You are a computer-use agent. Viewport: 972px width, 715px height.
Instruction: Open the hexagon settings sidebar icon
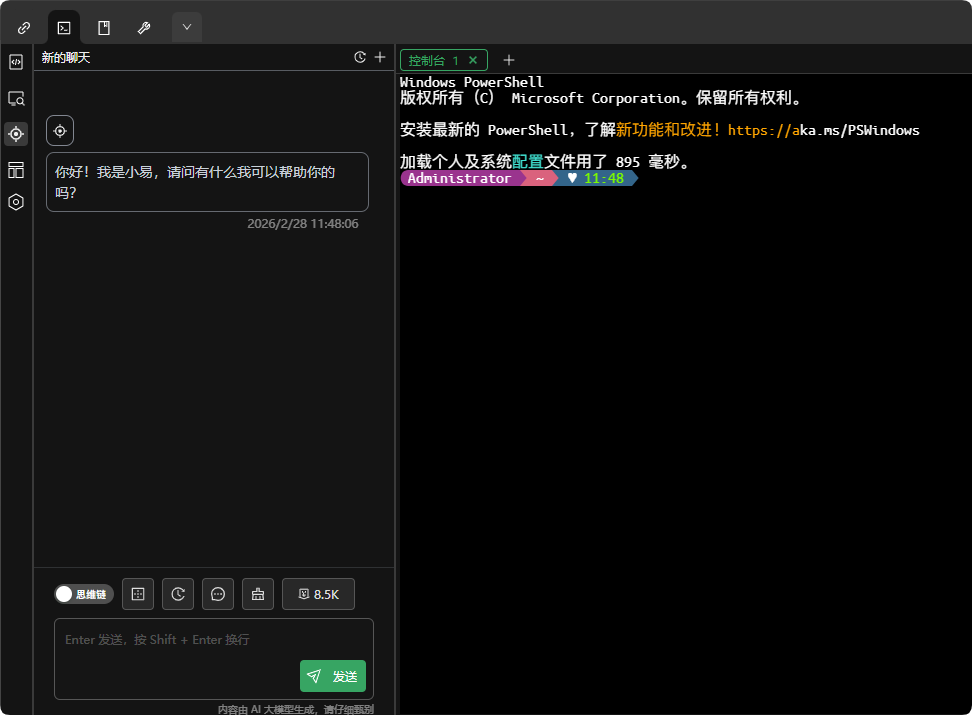(x=16, y=202)
